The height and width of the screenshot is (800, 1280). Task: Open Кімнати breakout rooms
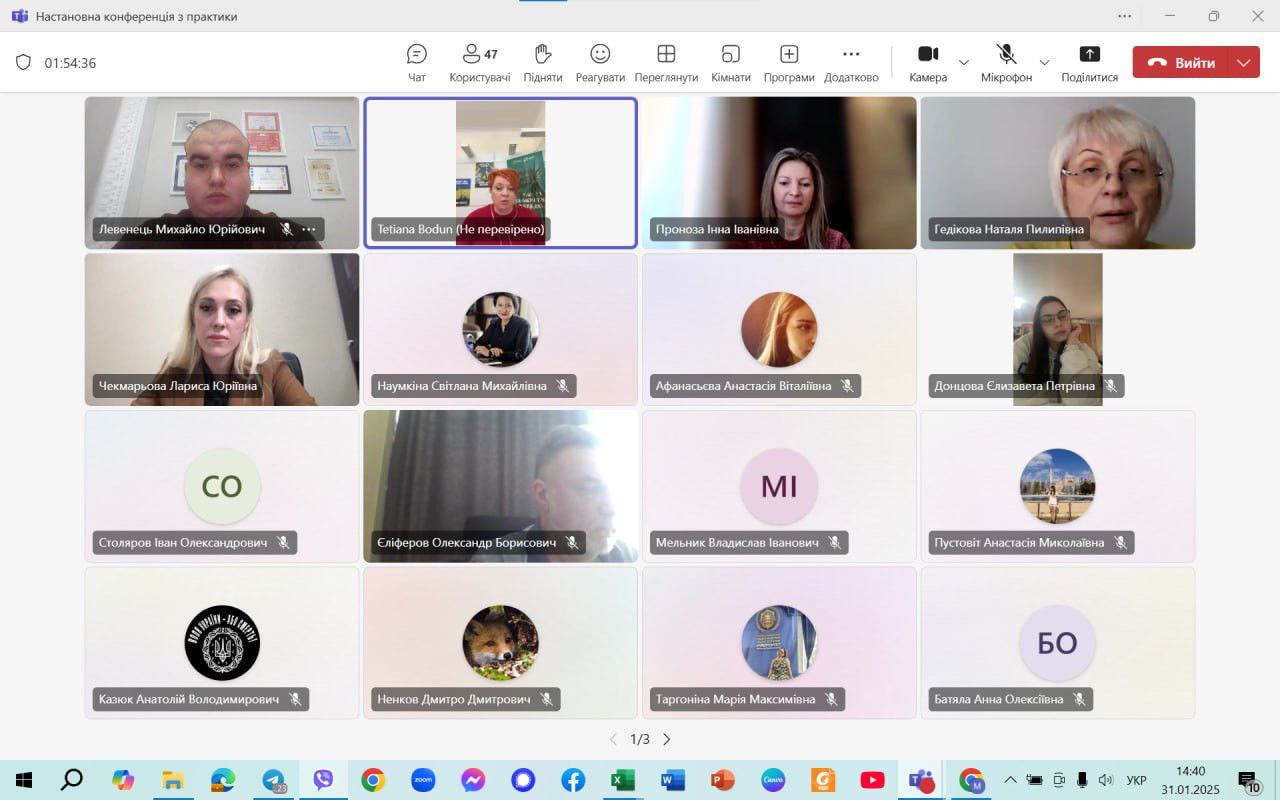(x=730, y=62)
